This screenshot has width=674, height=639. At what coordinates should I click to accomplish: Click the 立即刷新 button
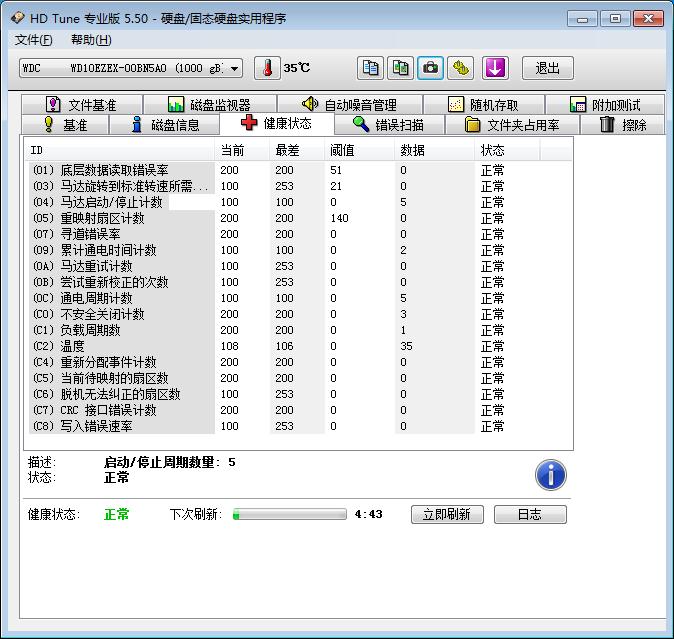447,514
